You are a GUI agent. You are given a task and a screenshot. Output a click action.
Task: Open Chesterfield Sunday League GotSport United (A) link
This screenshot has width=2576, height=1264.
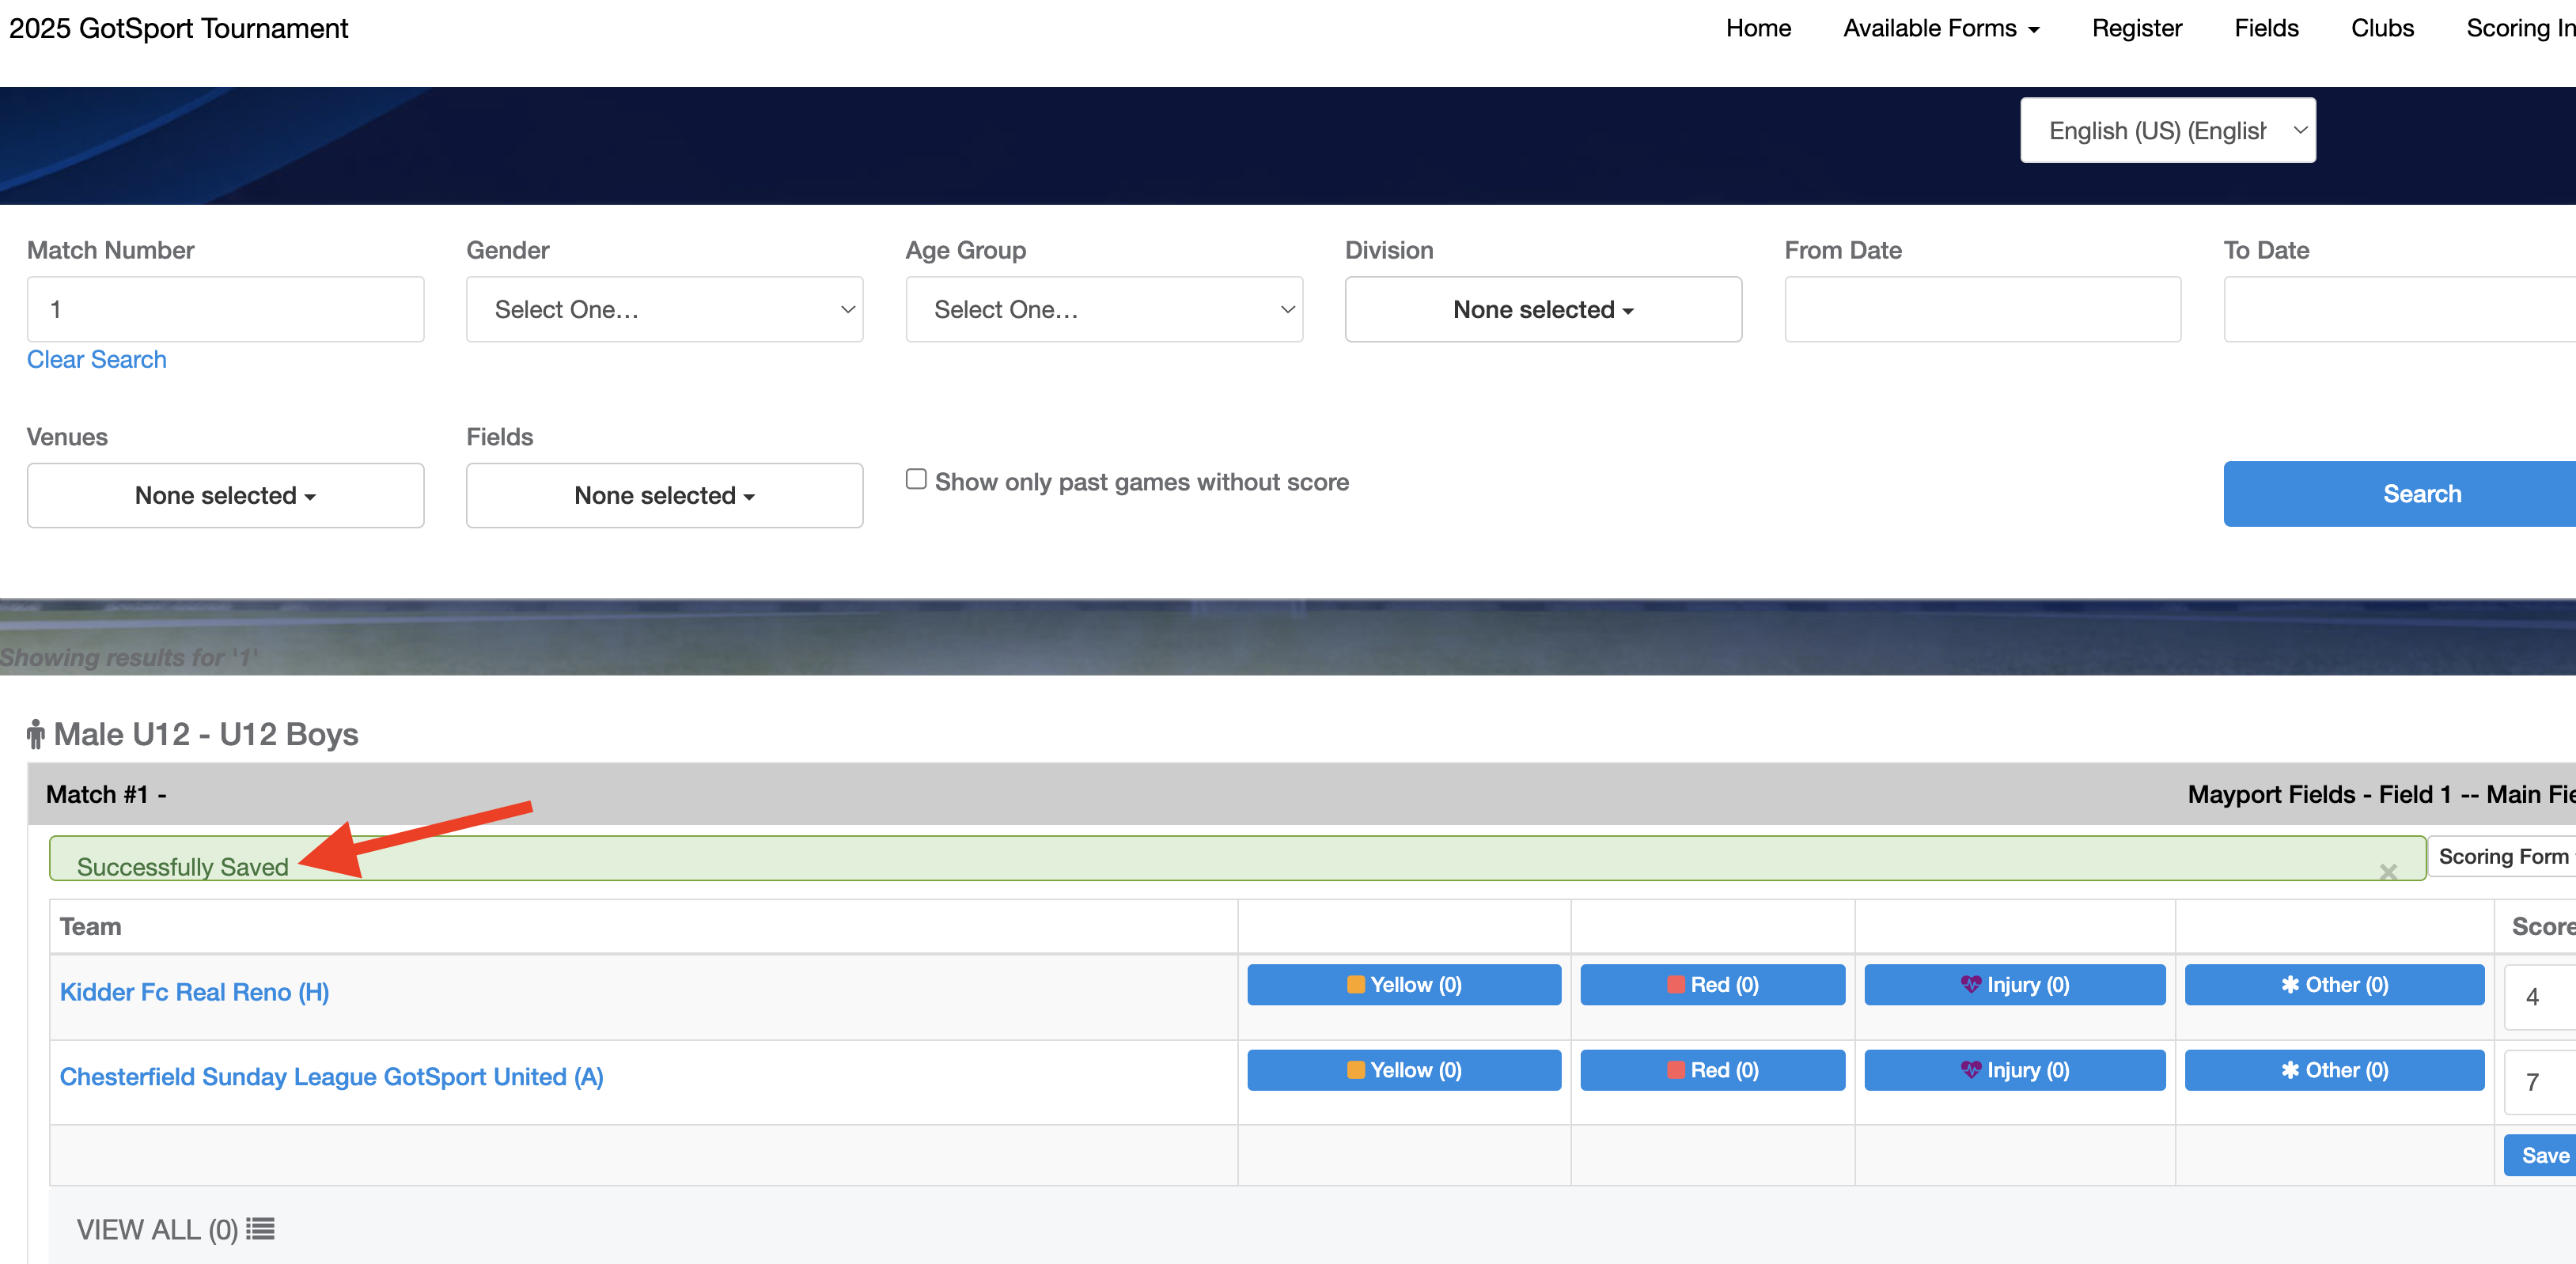coord(331,1077)
